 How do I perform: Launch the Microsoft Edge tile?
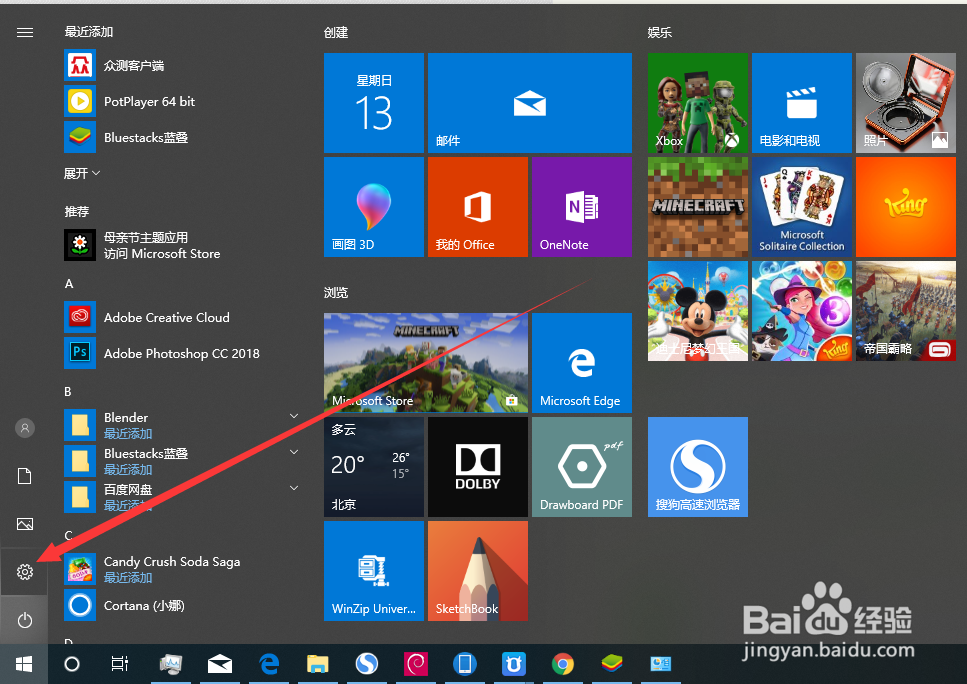[582, 363]
